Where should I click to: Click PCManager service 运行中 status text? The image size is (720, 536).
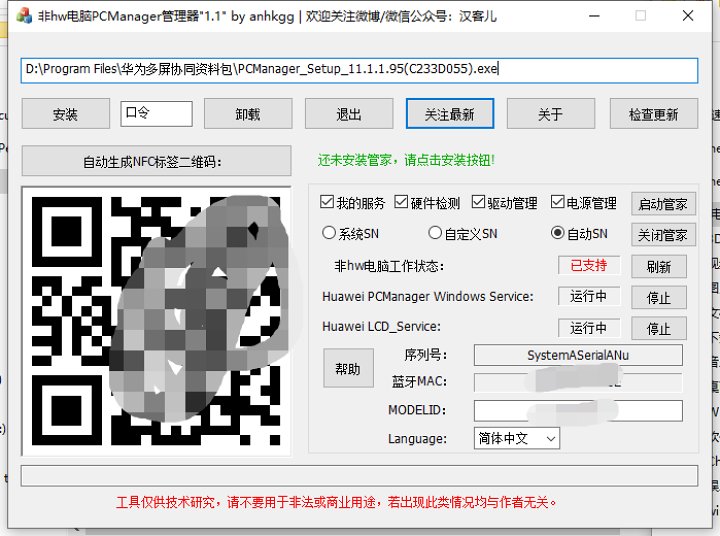(x=589, y=296)
